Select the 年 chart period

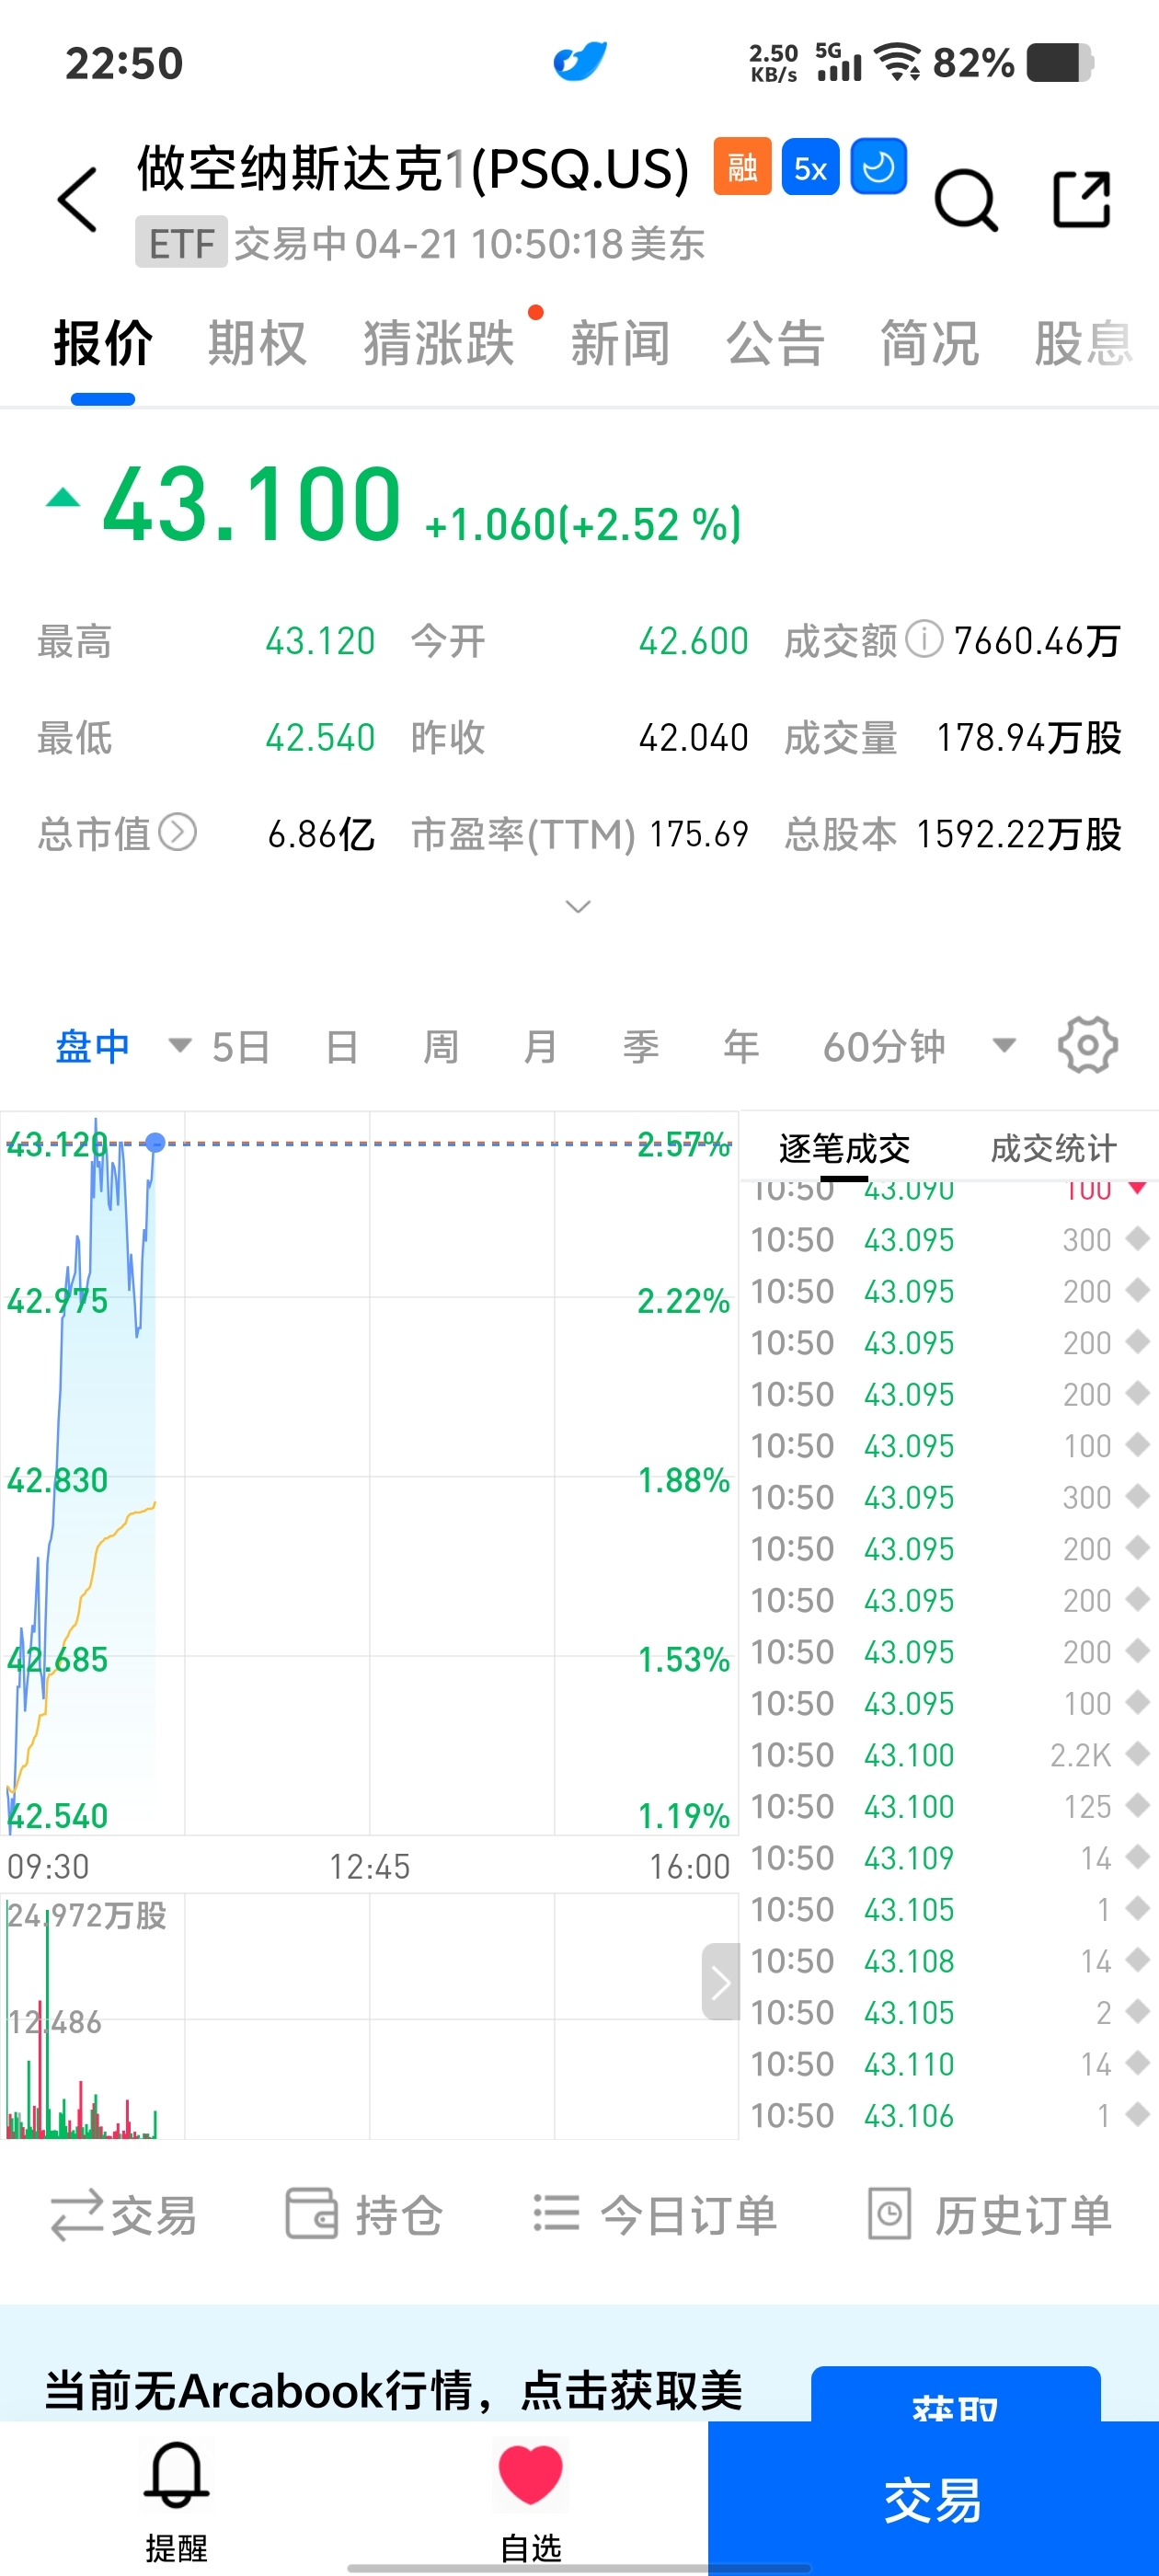click(x=741, y=1046)
